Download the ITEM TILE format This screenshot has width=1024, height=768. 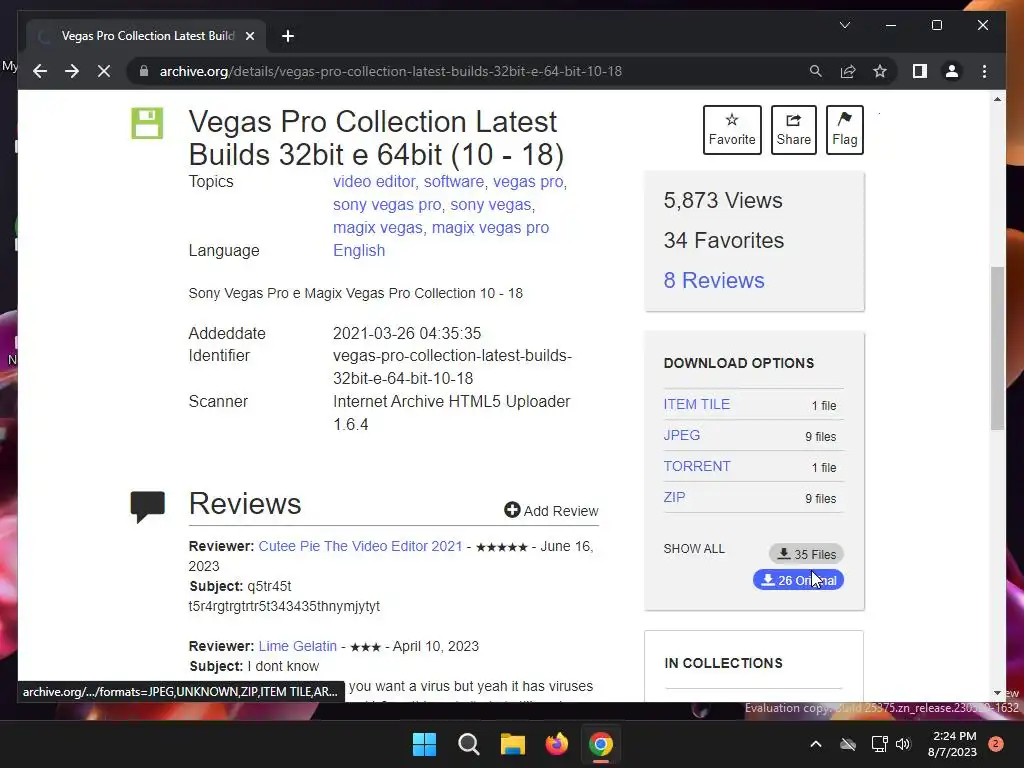[x=696, y=404]
